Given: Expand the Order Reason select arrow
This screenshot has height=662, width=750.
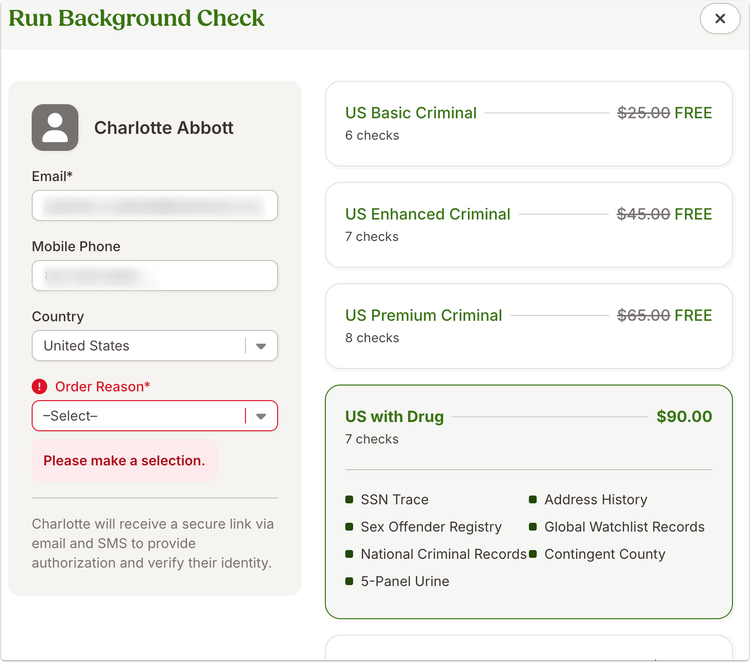Looking at the screenshot, I should [x=261, y=416].
